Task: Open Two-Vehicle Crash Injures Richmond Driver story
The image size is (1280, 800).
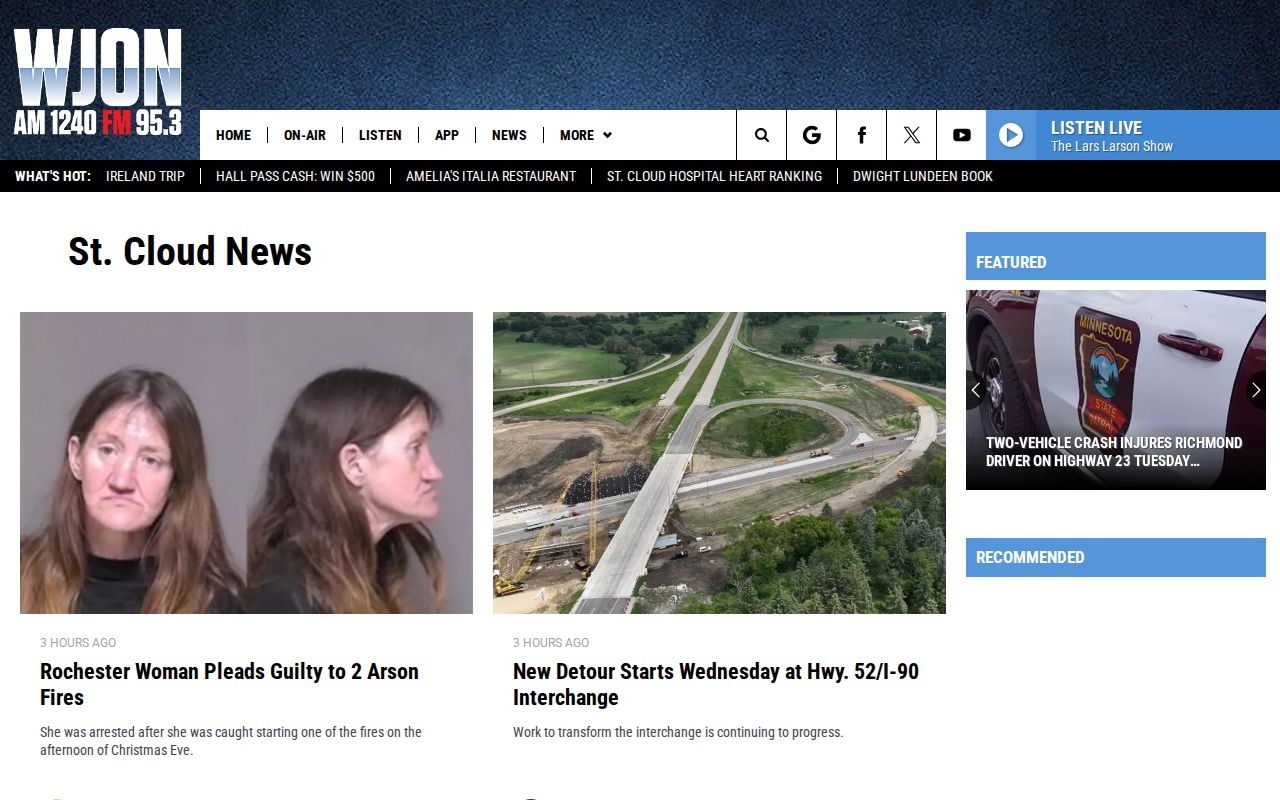Action: 1114,452
